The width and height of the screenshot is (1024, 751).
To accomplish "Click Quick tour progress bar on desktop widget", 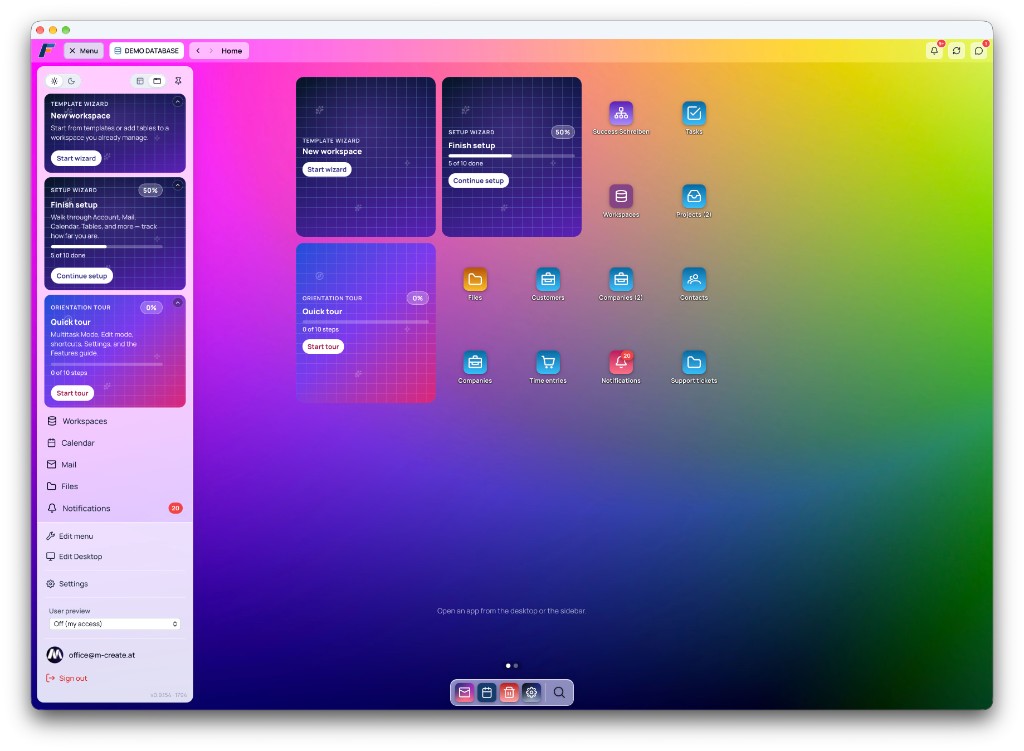I will coord(365,322).
